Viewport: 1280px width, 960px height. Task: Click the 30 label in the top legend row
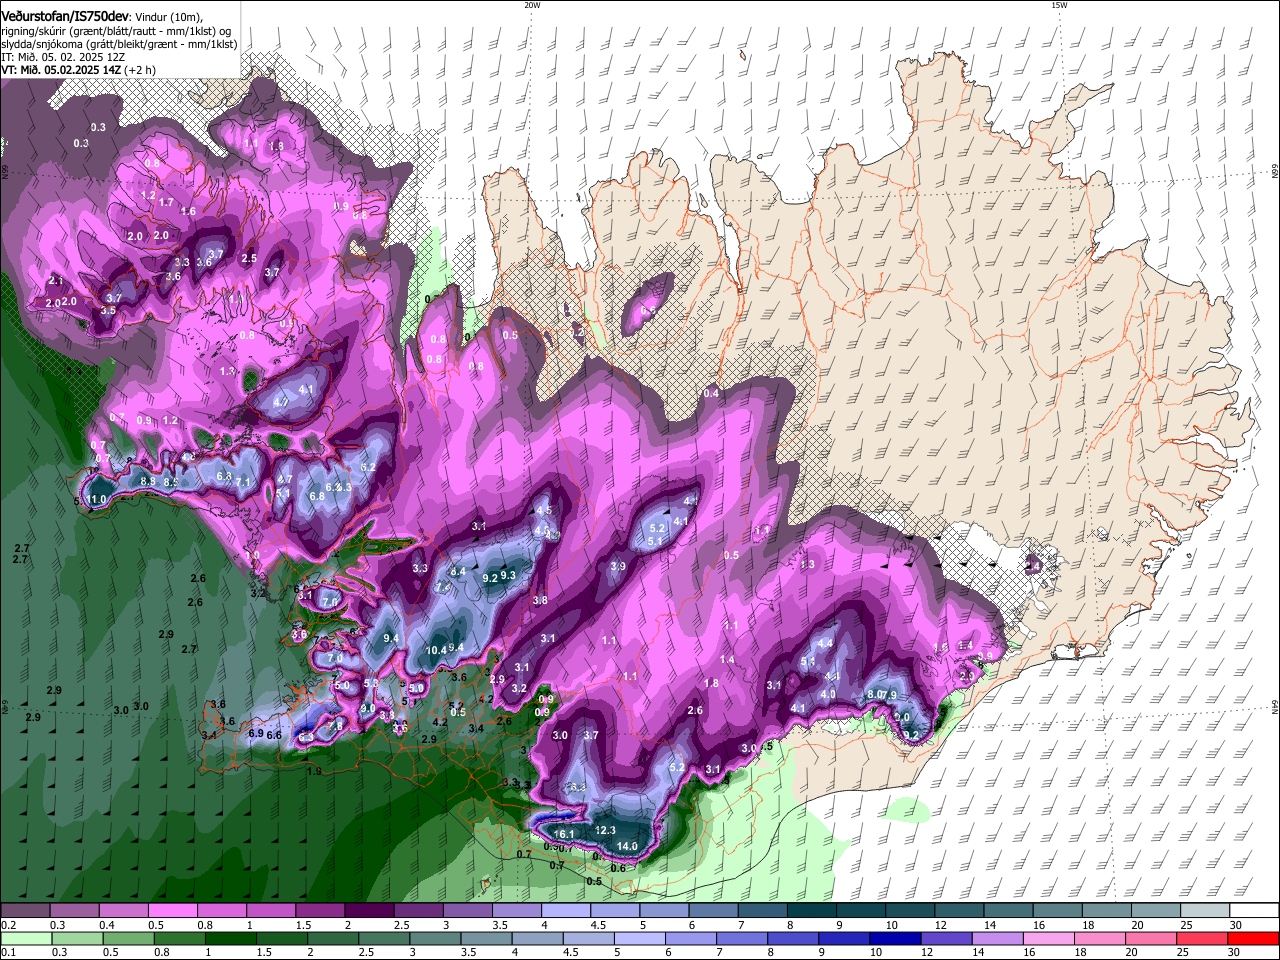pyautogui.click(x=1236, y=925)
